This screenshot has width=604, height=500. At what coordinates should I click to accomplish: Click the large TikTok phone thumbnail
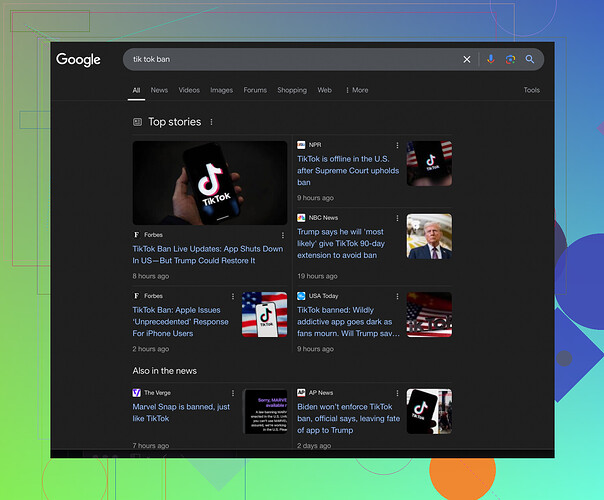[x=209, y=182]
